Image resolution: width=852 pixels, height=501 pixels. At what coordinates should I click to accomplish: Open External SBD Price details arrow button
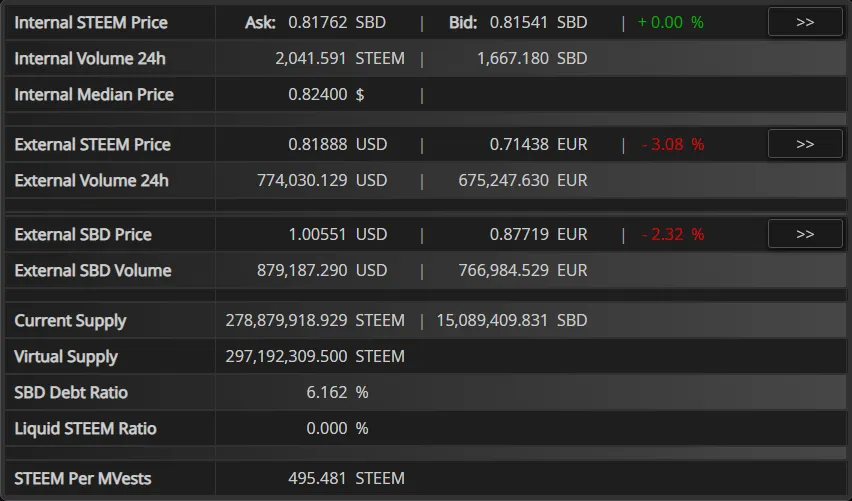click(805, 234)
